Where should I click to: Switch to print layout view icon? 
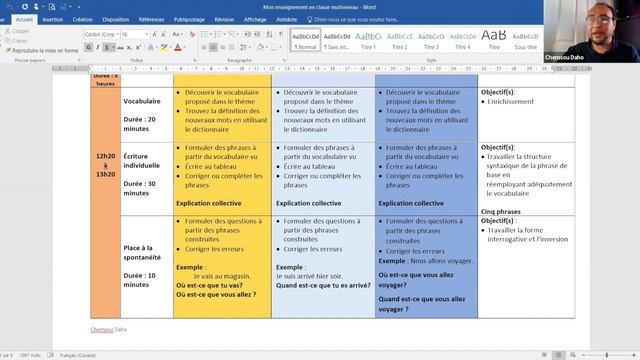coord(558,355)
